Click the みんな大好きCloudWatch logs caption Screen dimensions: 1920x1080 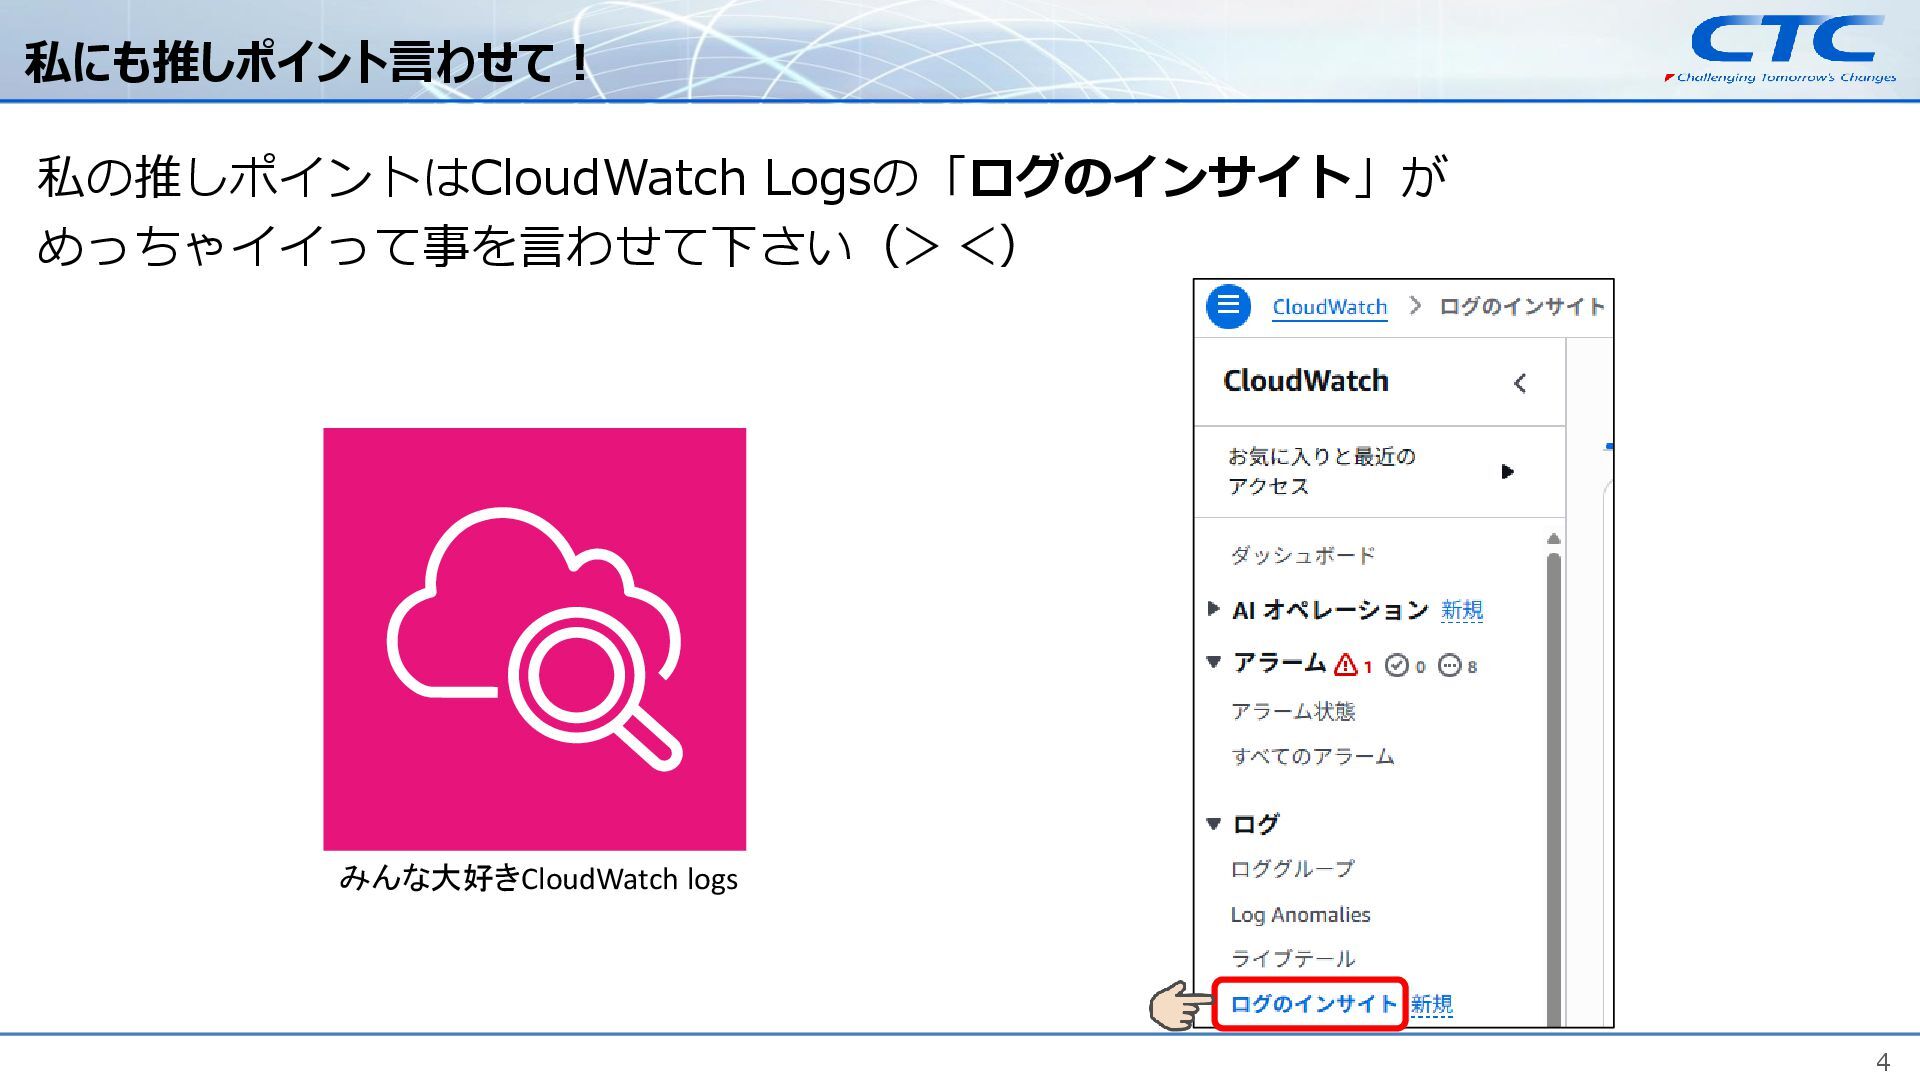click(x=538, y=878)
